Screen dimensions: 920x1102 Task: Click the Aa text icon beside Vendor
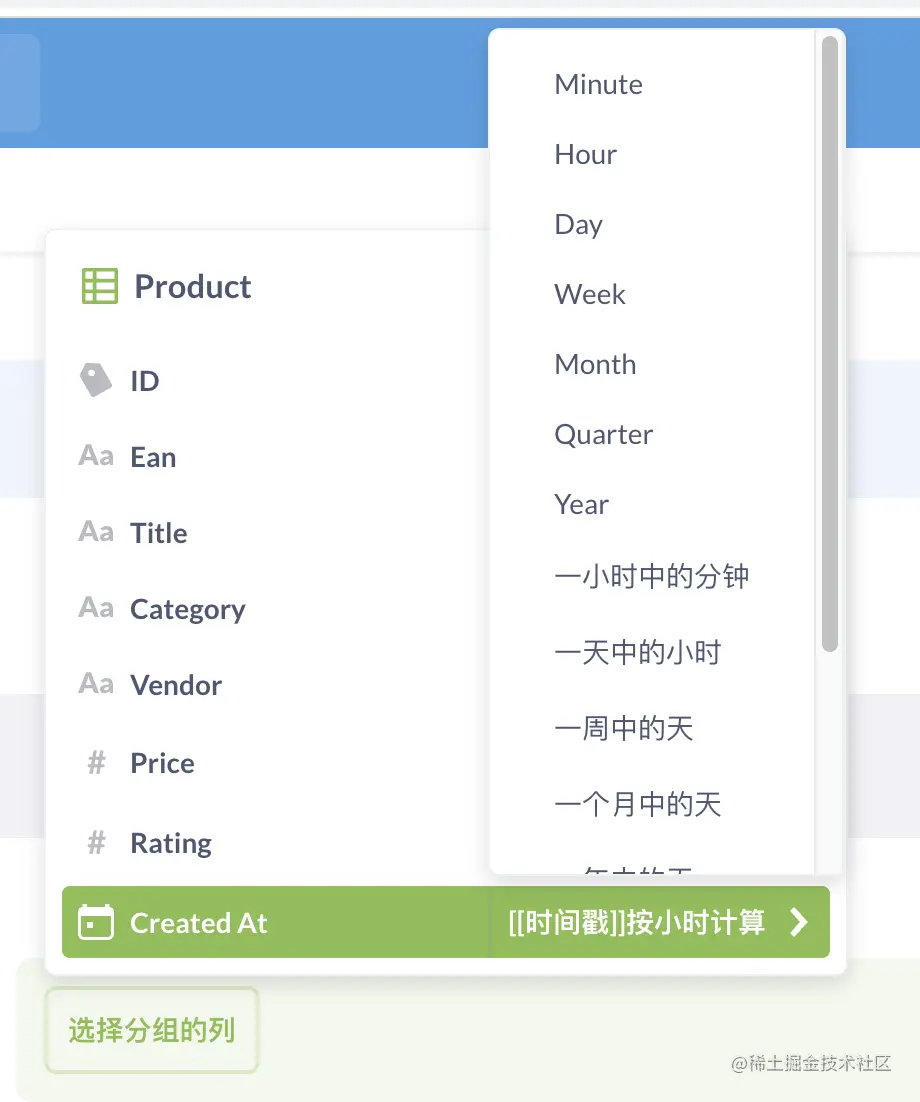click(x=96, y=684)
